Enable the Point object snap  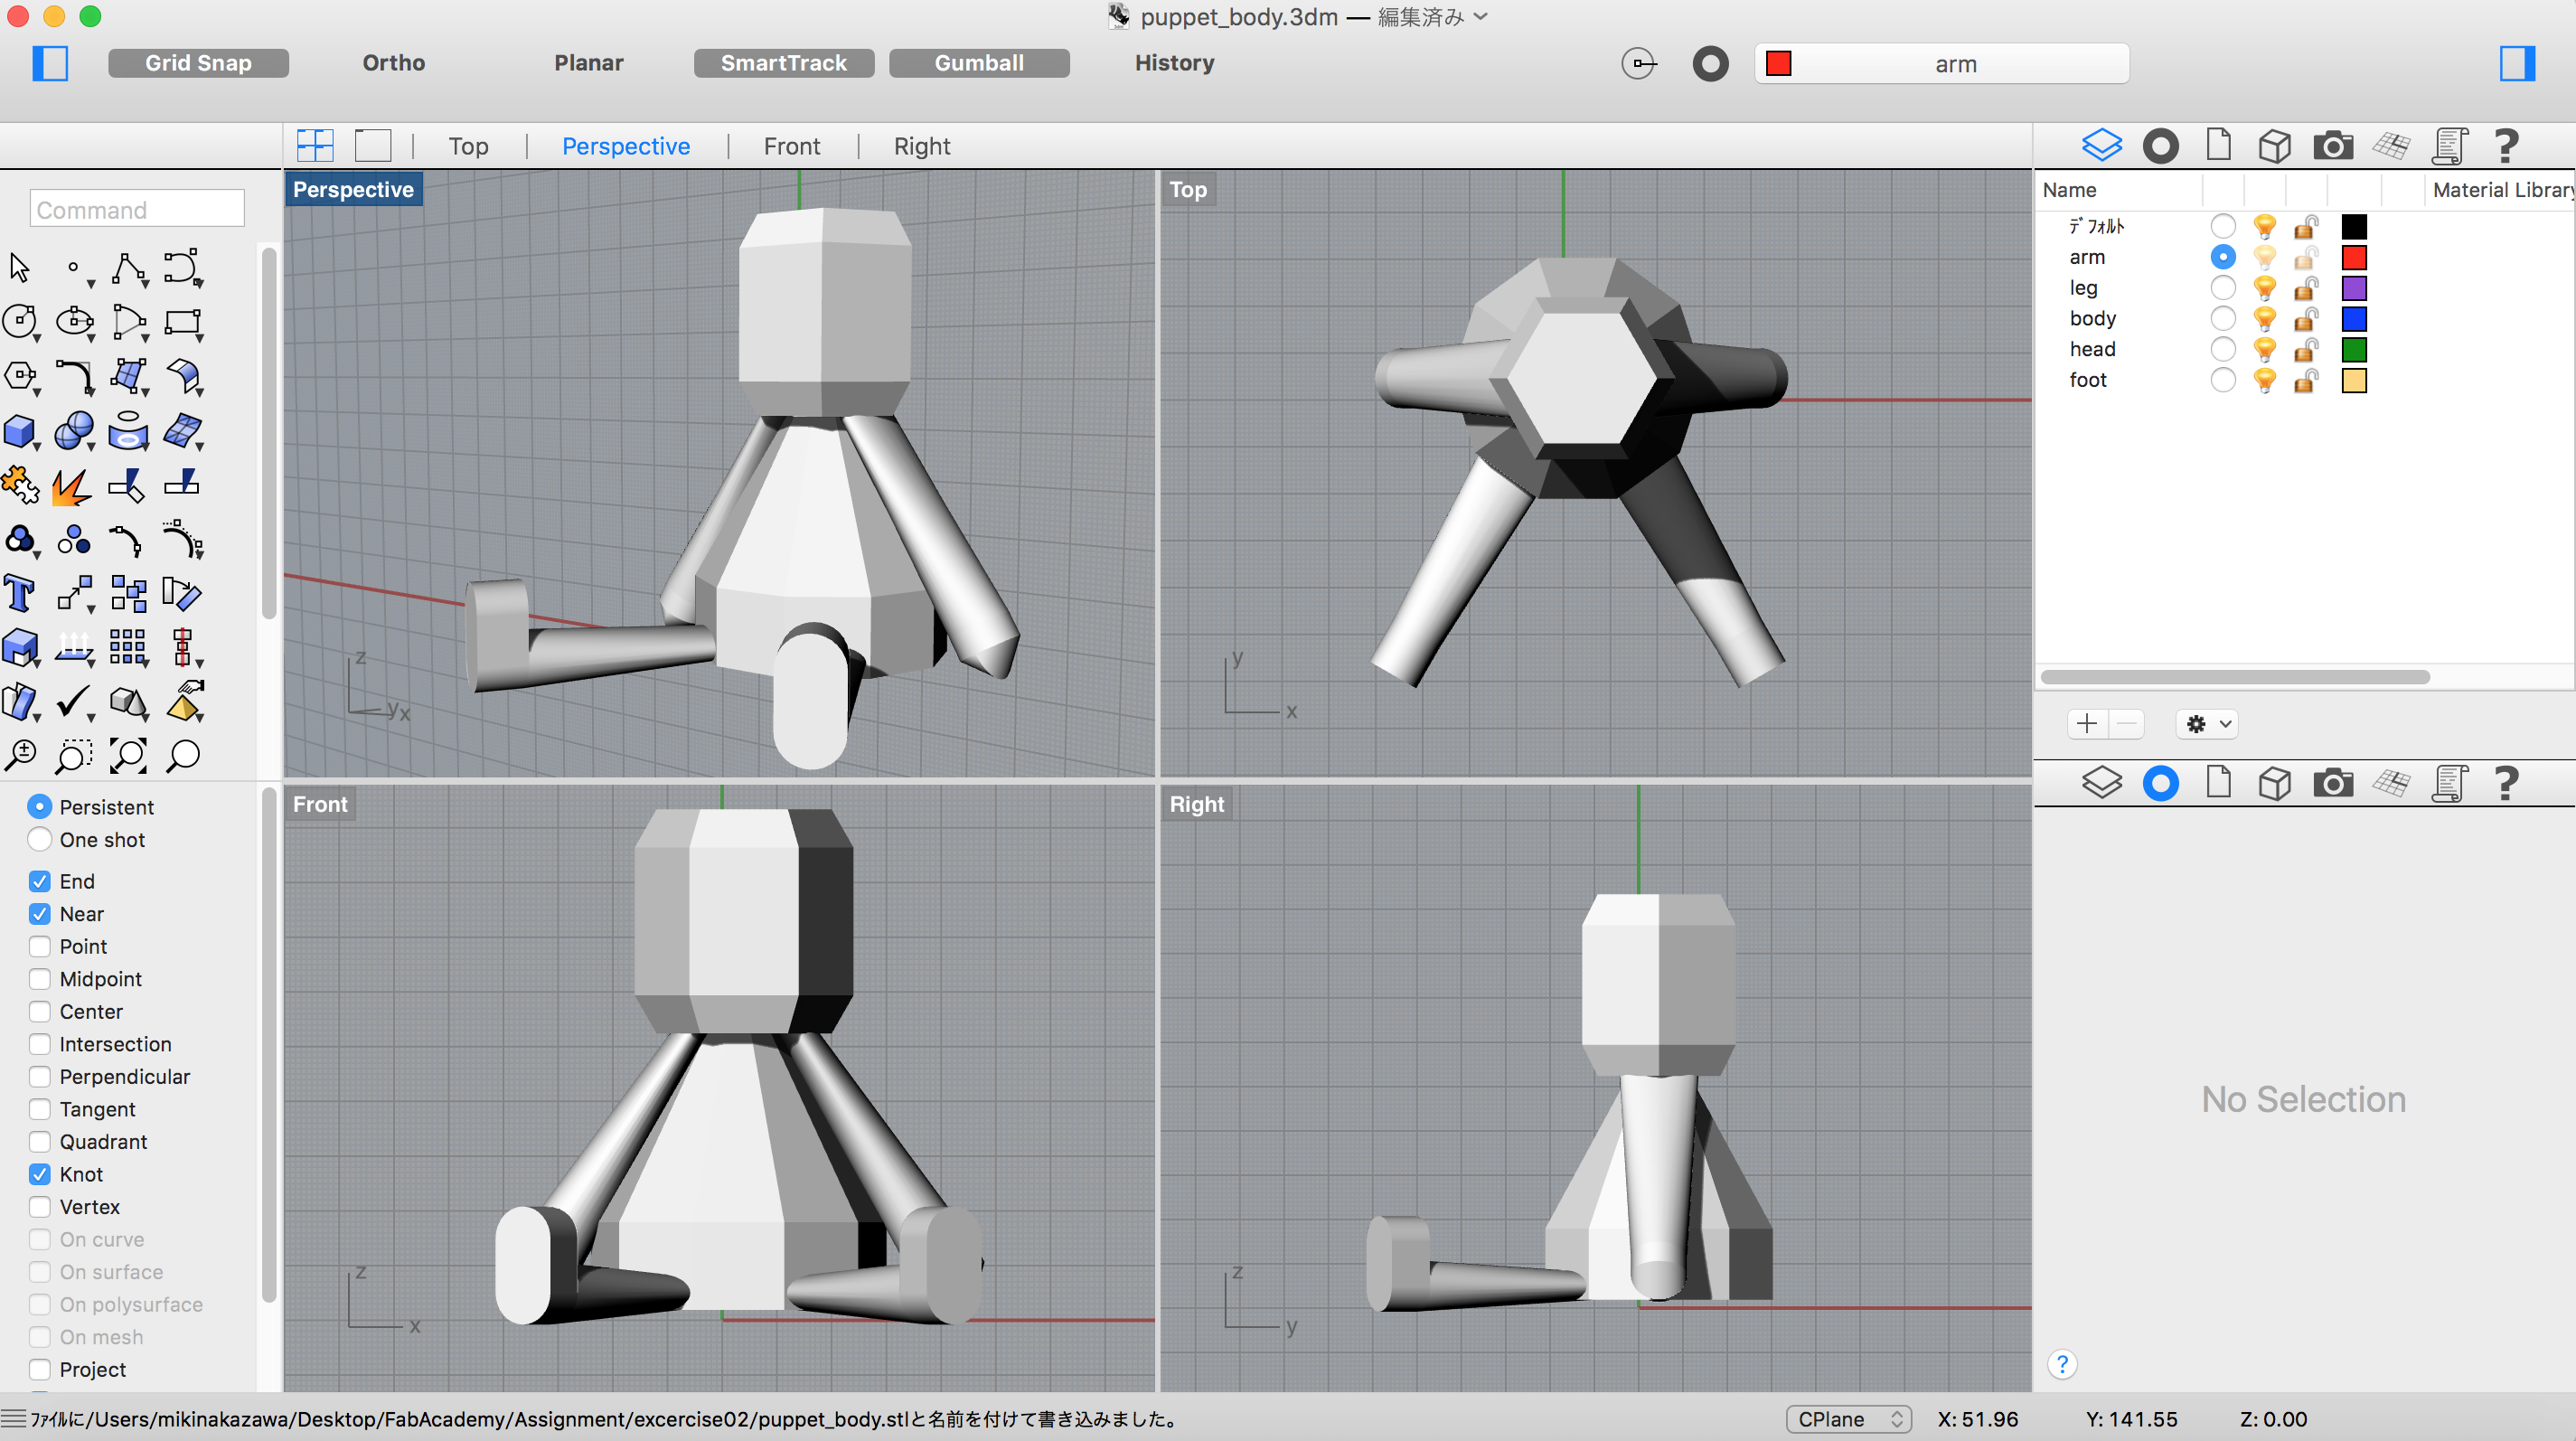[40, 946]
